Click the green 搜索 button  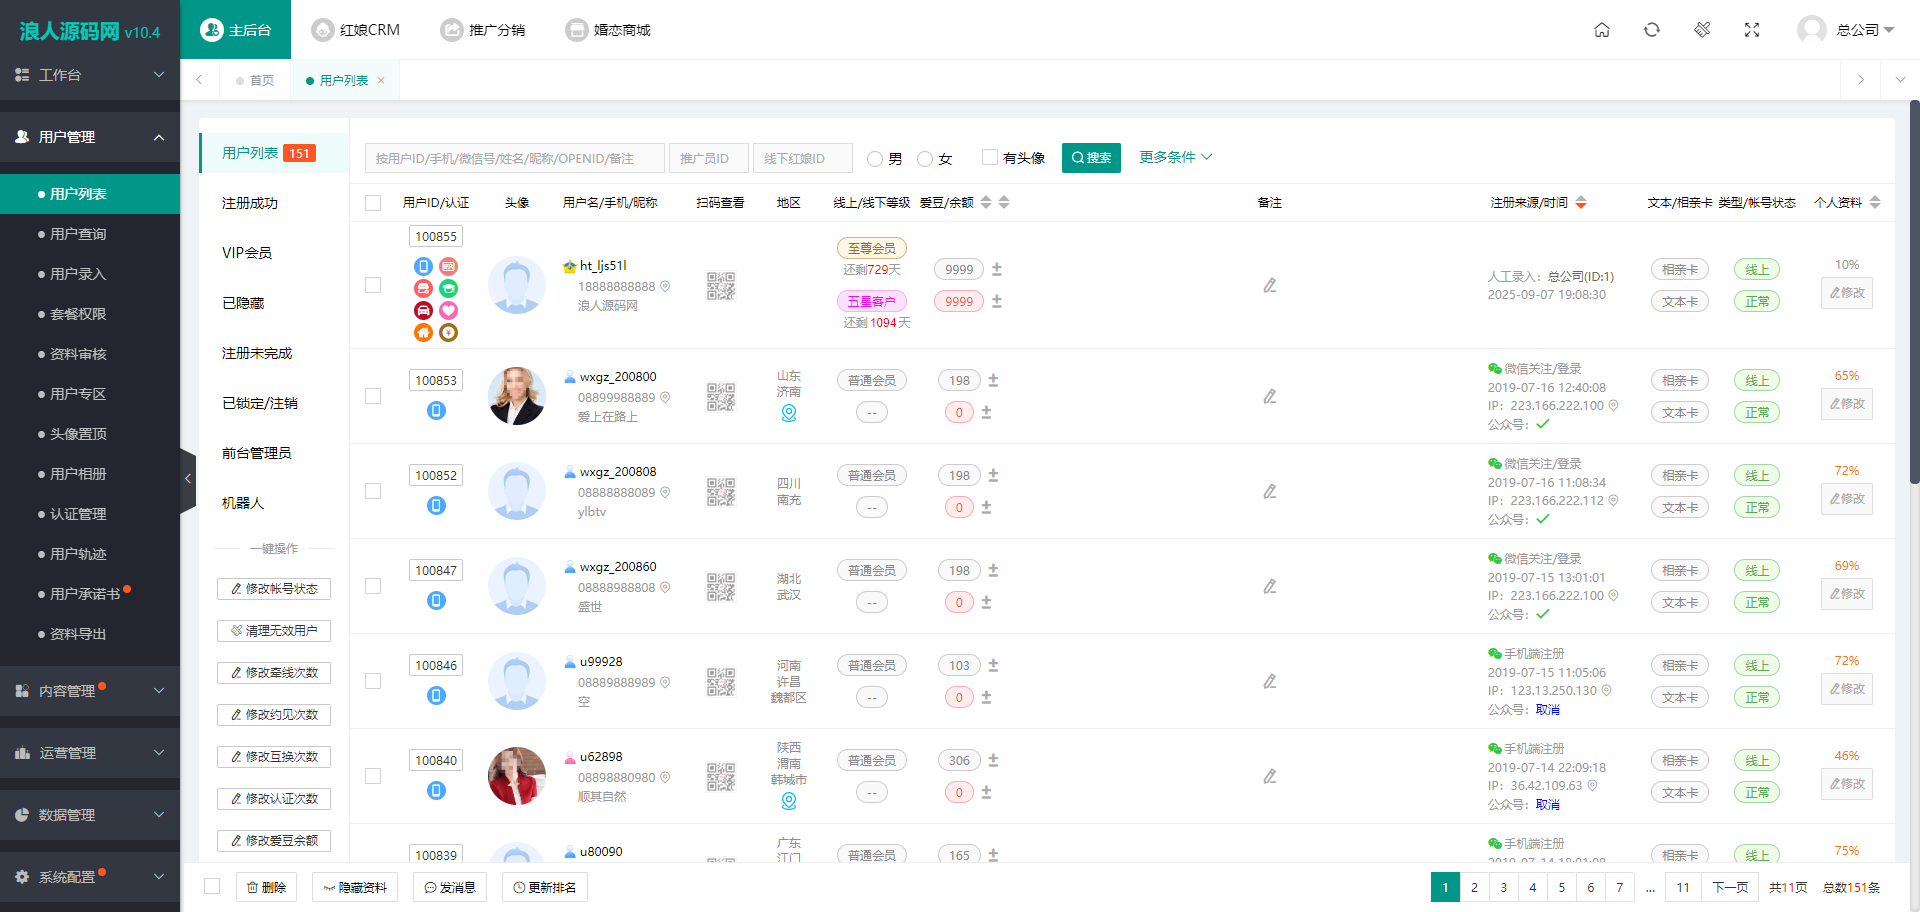point(1091,158)
